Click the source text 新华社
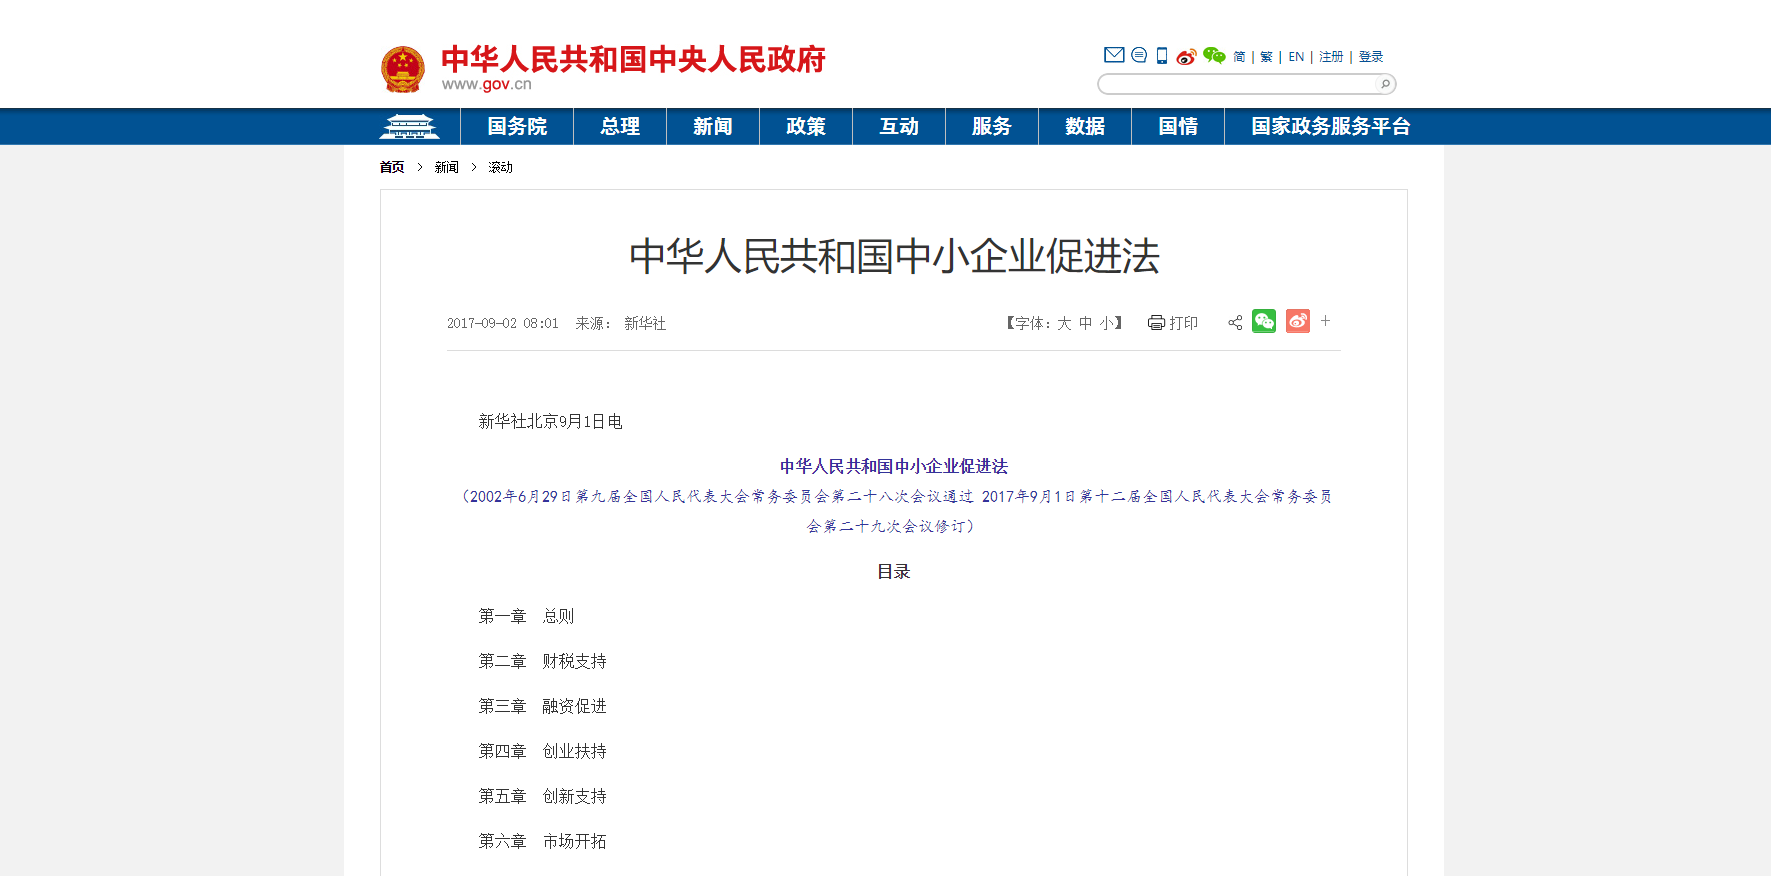Image resolution: width=1771 pixels, height=876 pixels. click(645, 323)
